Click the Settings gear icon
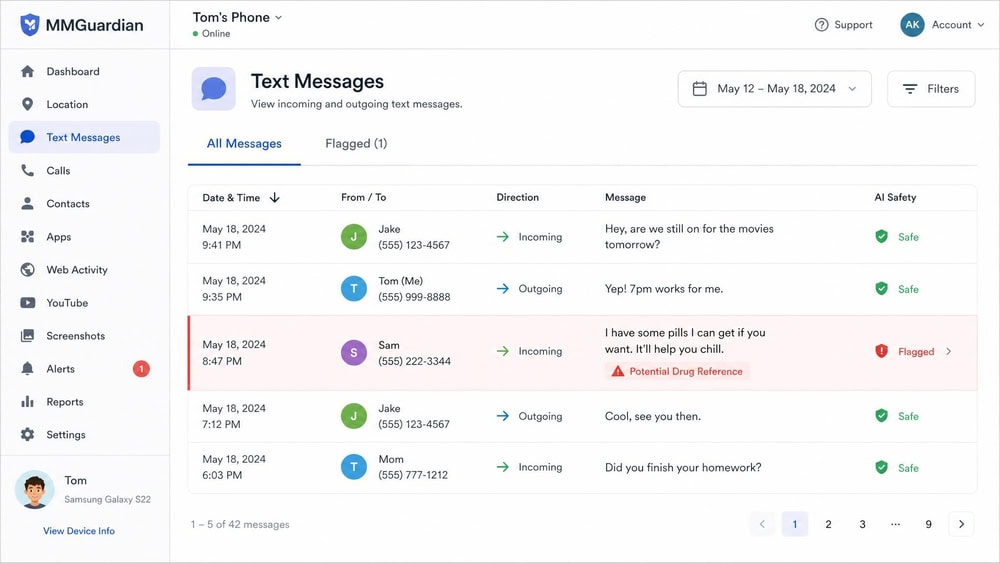Viewport: 1000px width, 563px height. (x=27, y=434)
